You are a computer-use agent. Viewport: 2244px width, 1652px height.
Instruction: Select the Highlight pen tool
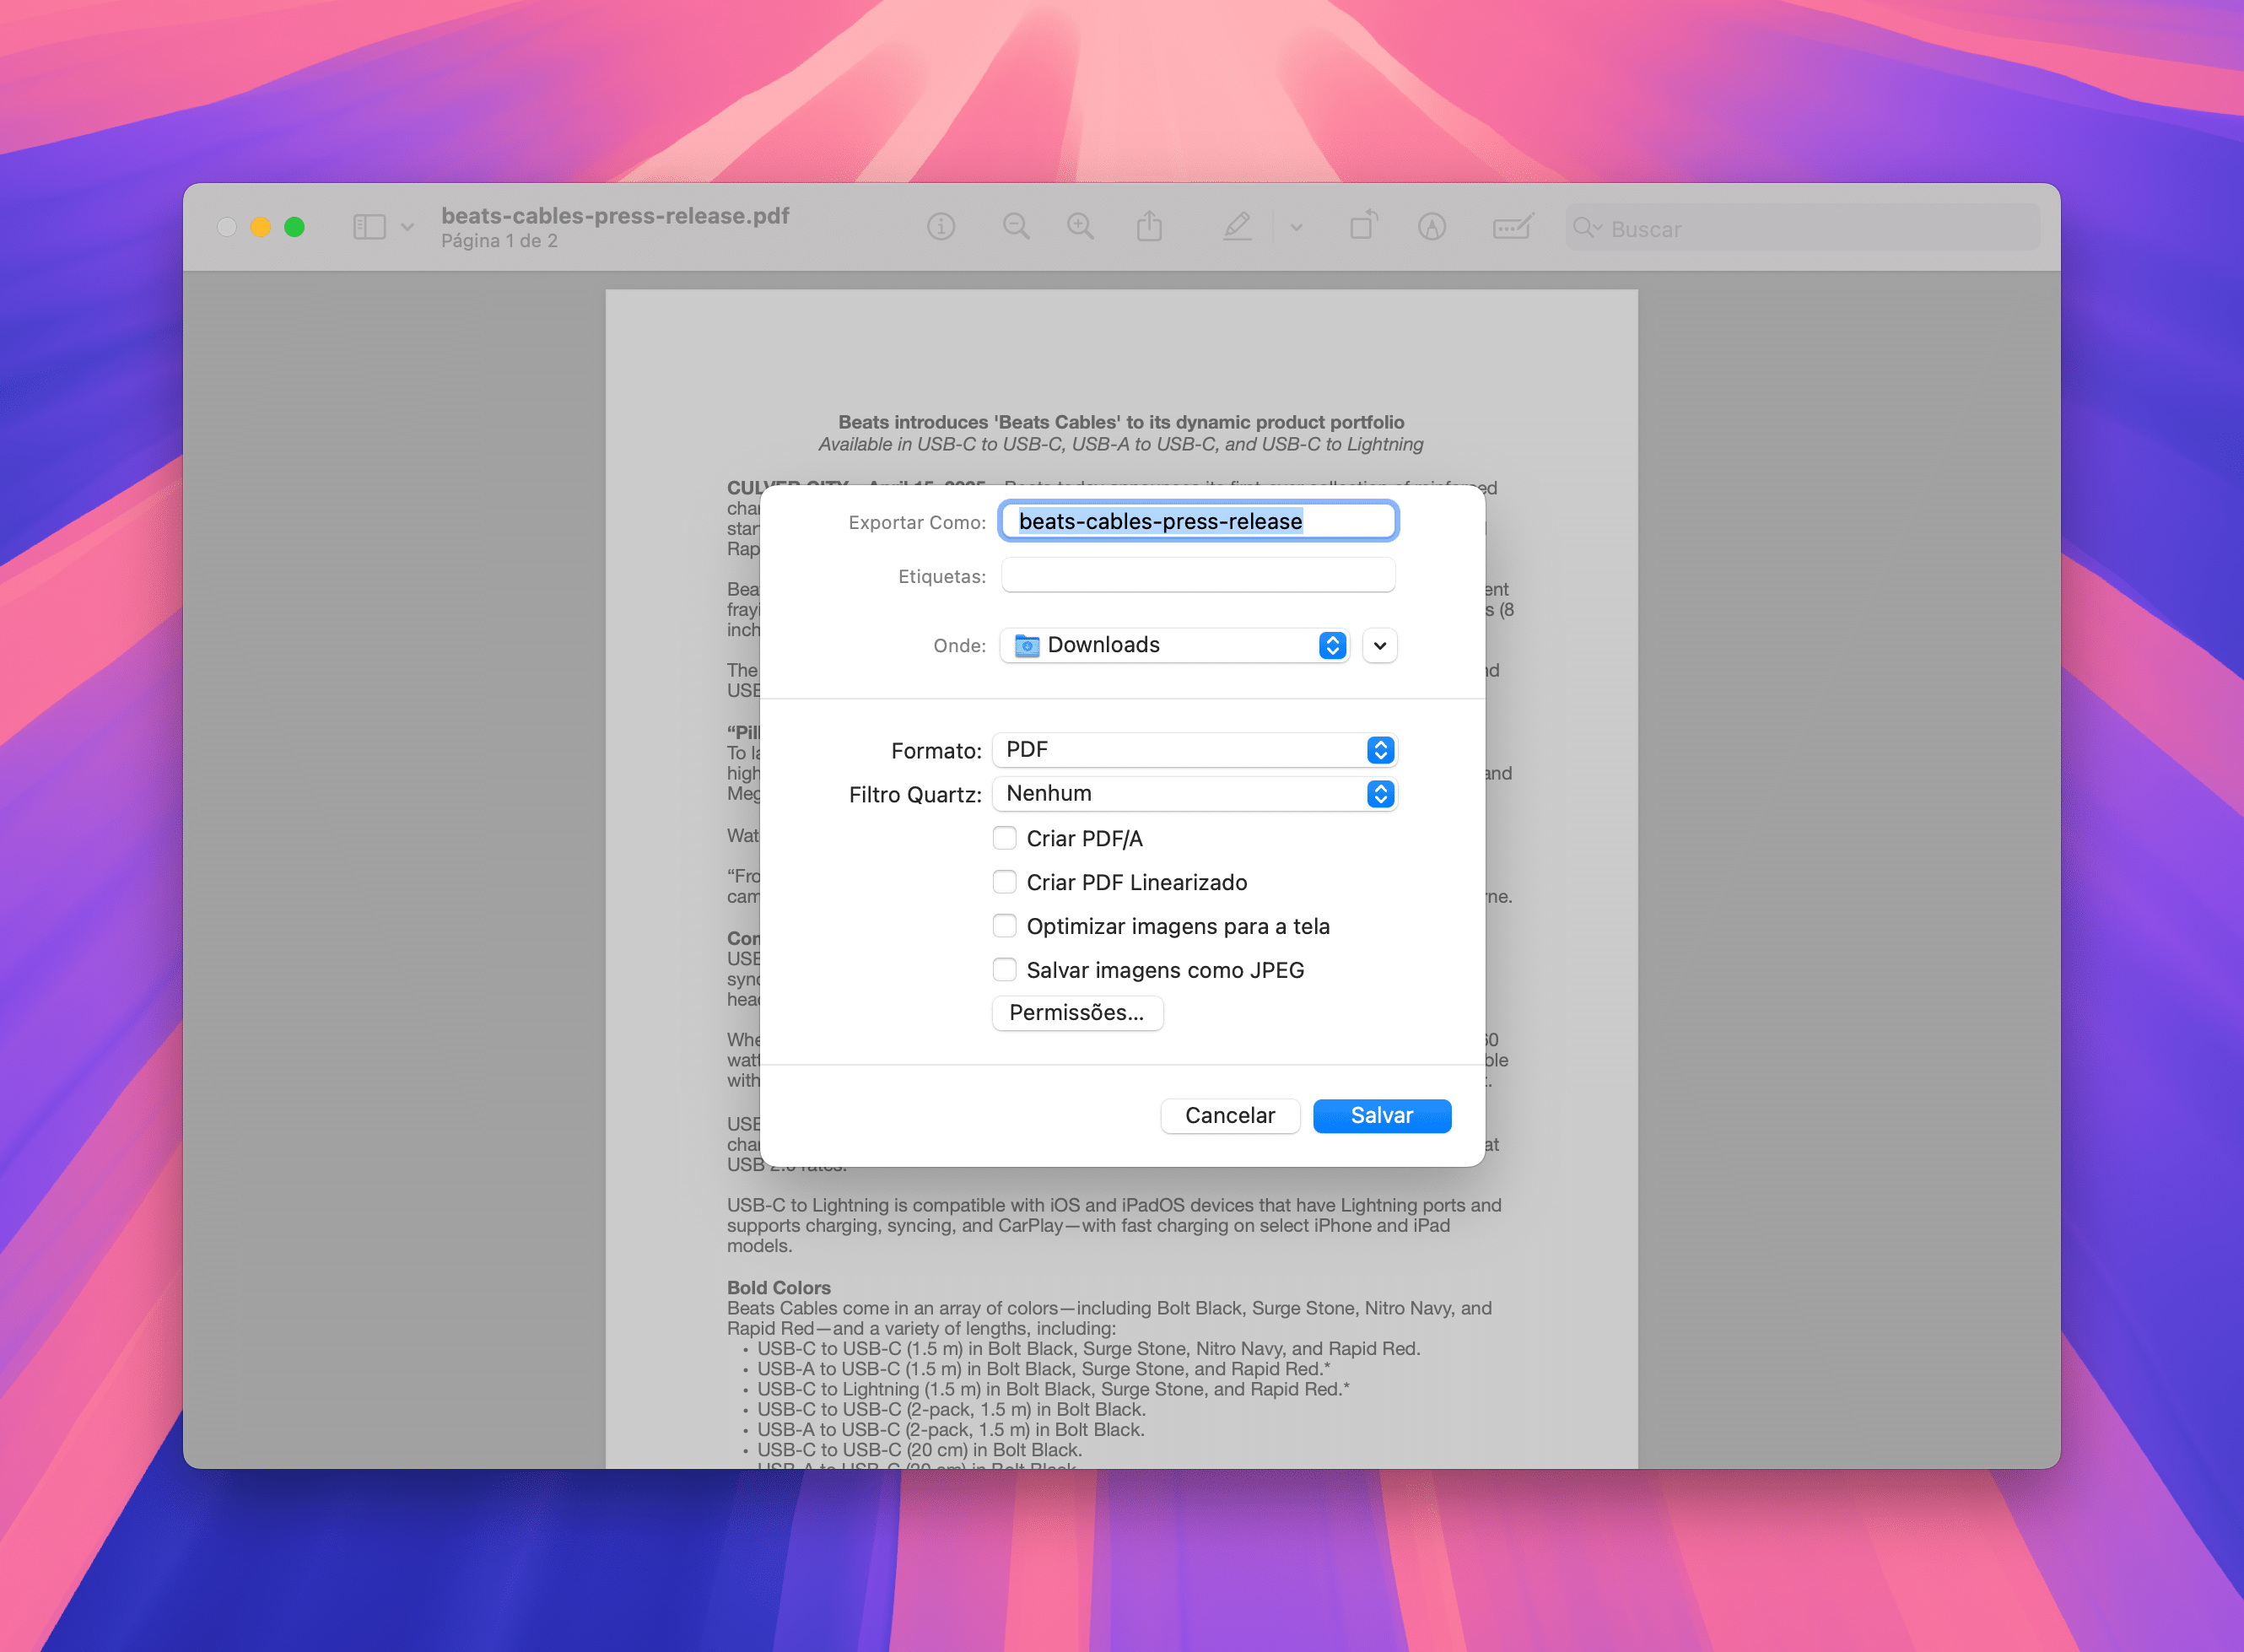1238,226
